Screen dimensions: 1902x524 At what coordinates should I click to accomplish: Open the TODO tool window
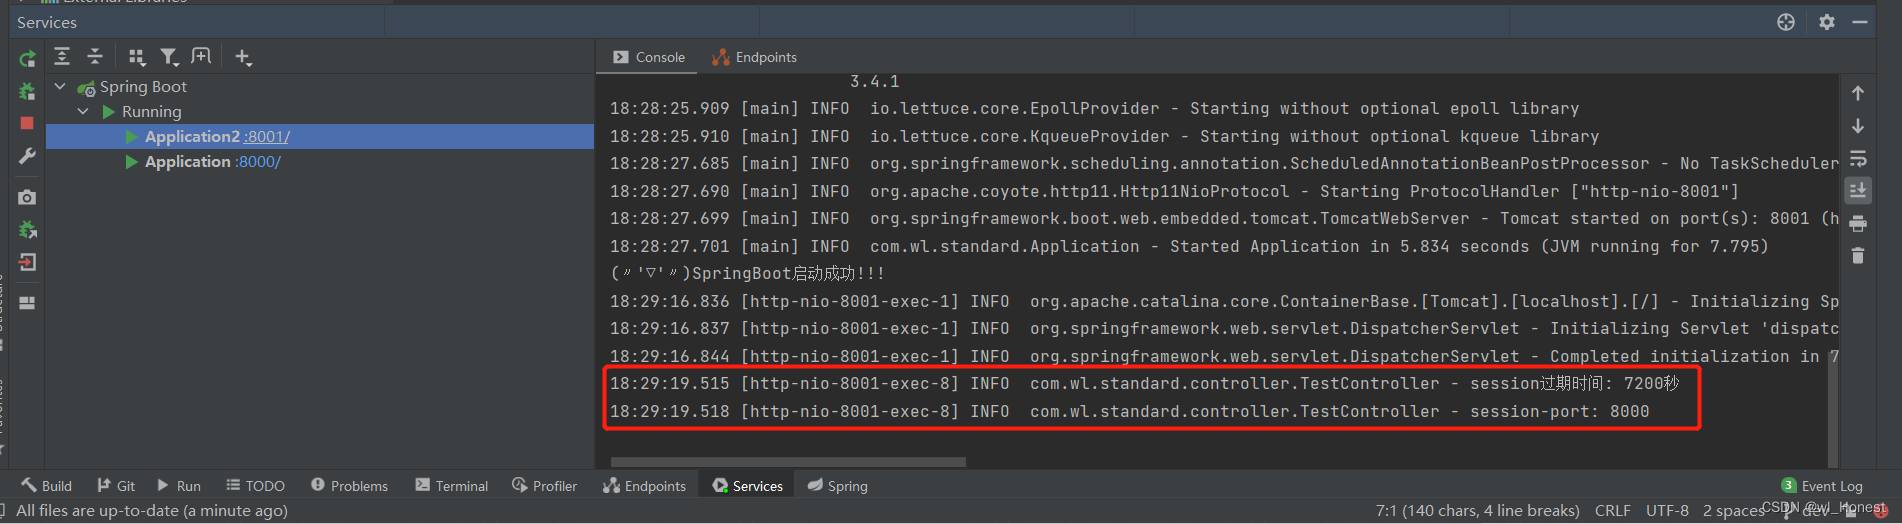click(255, 485)
